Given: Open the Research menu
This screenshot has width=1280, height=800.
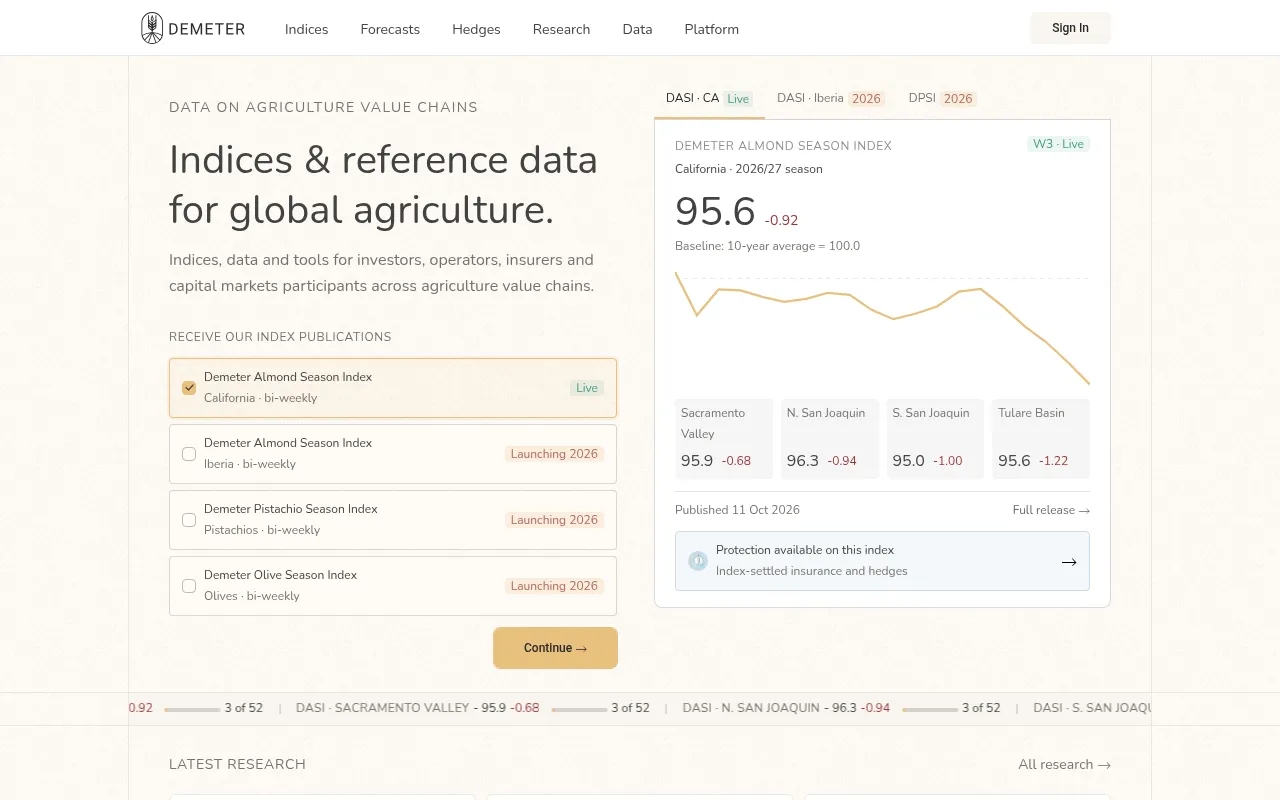Looking at the screenshot, I should point(561,29).
